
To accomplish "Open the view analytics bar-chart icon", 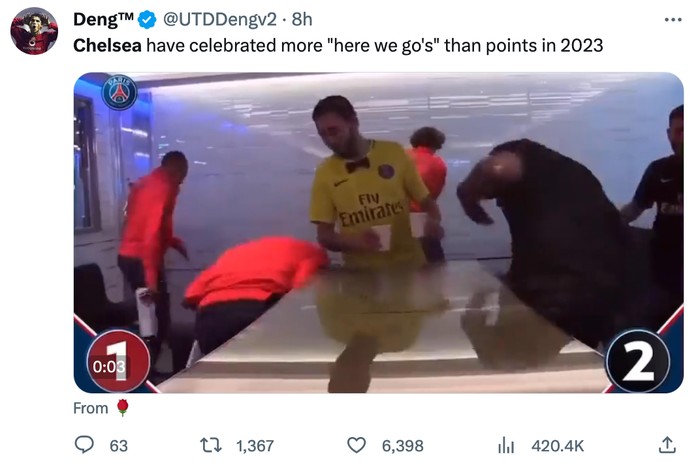I will pyautogui.click(x=506, y=445).
